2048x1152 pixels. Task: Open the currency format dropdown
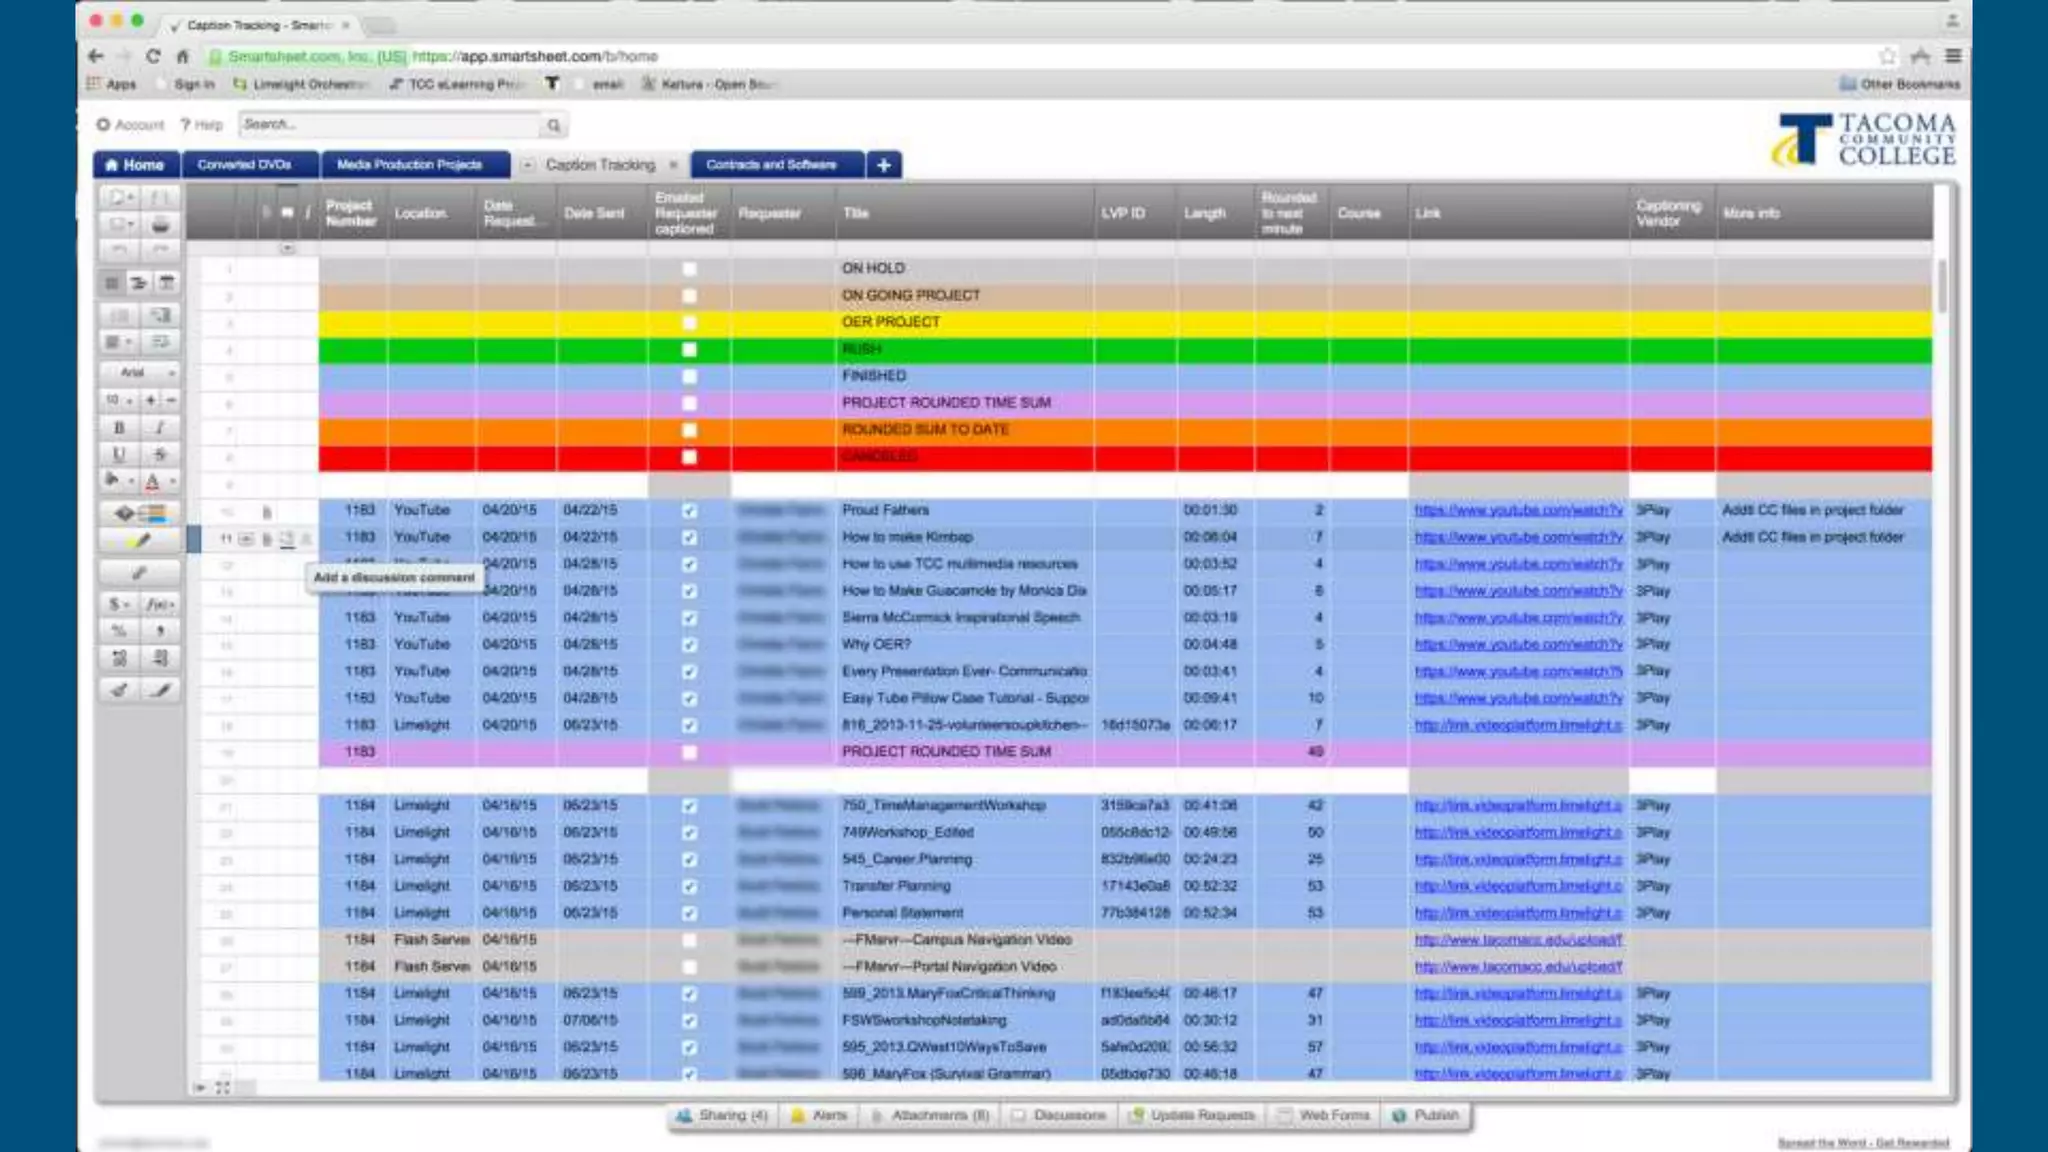[x=119, y=604]
